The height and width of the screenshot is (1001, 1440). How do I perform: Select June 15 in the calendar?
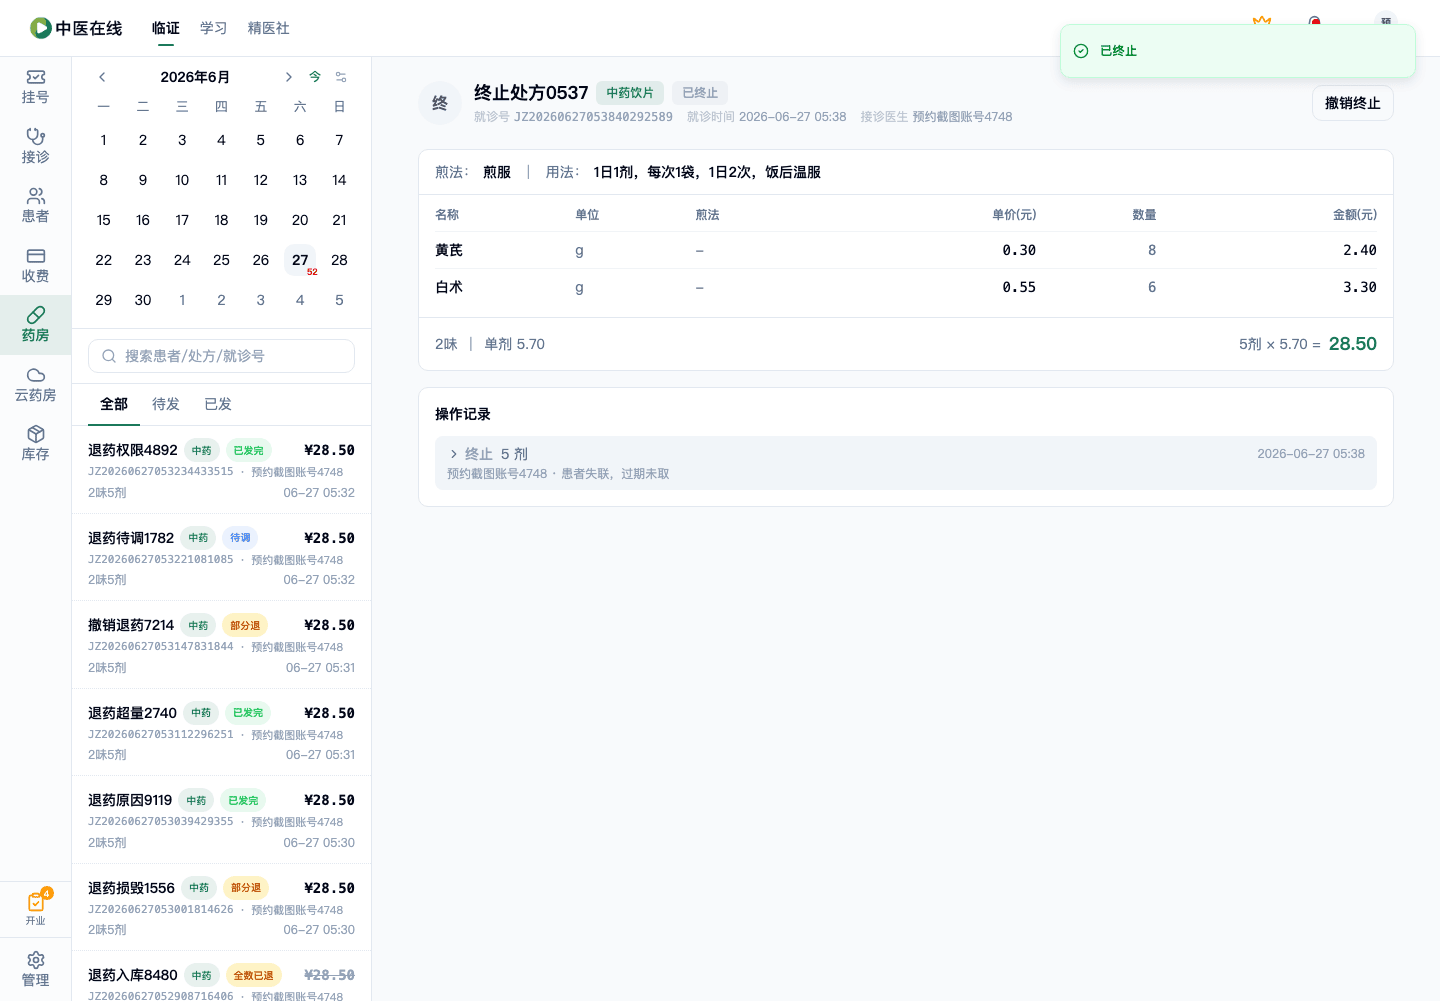pyautogui.click(x=104, y=220)
